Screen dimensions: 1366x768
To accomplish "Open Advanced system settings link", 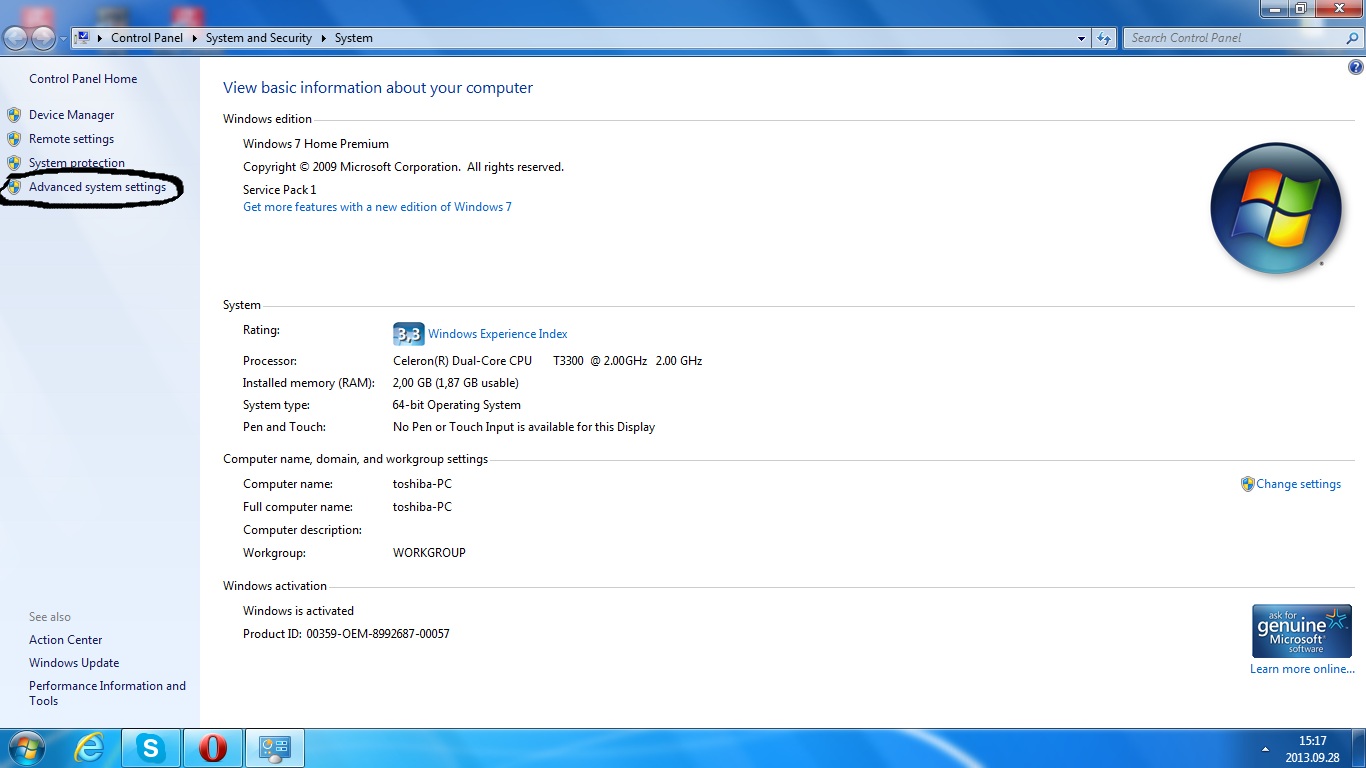I will click(97, 187).
